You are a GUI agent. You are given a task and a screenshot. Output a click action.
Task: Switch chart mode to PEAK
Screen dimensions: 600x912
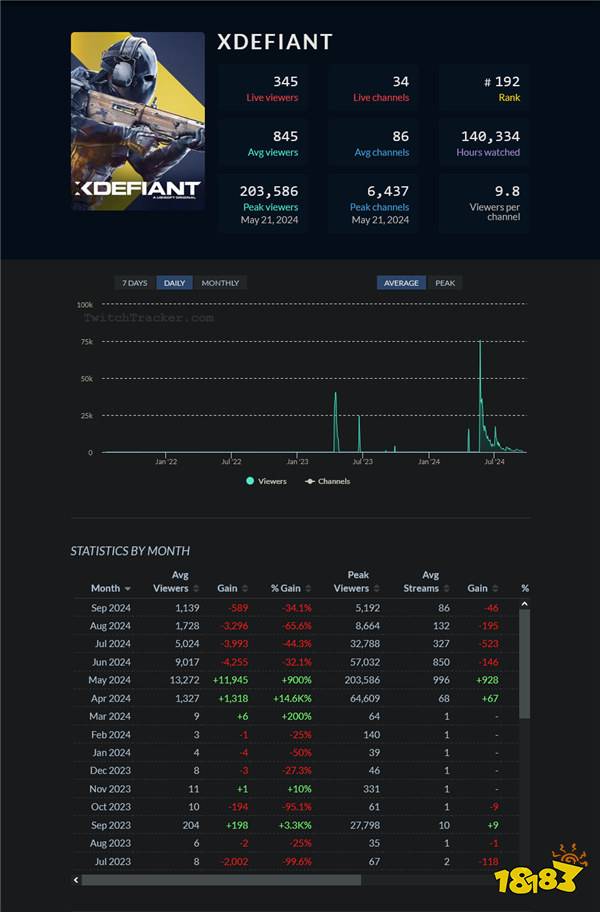[445, 283]
